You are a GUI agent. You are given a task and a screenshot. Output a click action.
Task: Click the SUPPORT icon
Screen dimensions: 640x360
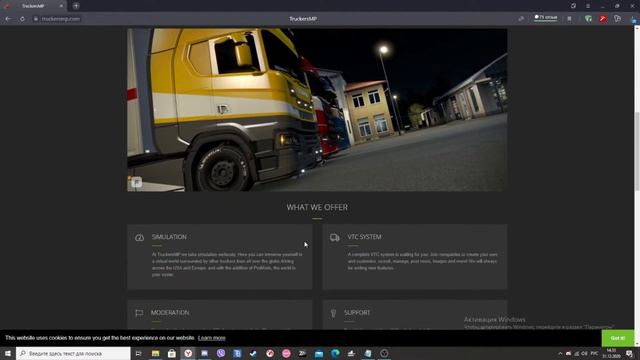pos(333,313)
